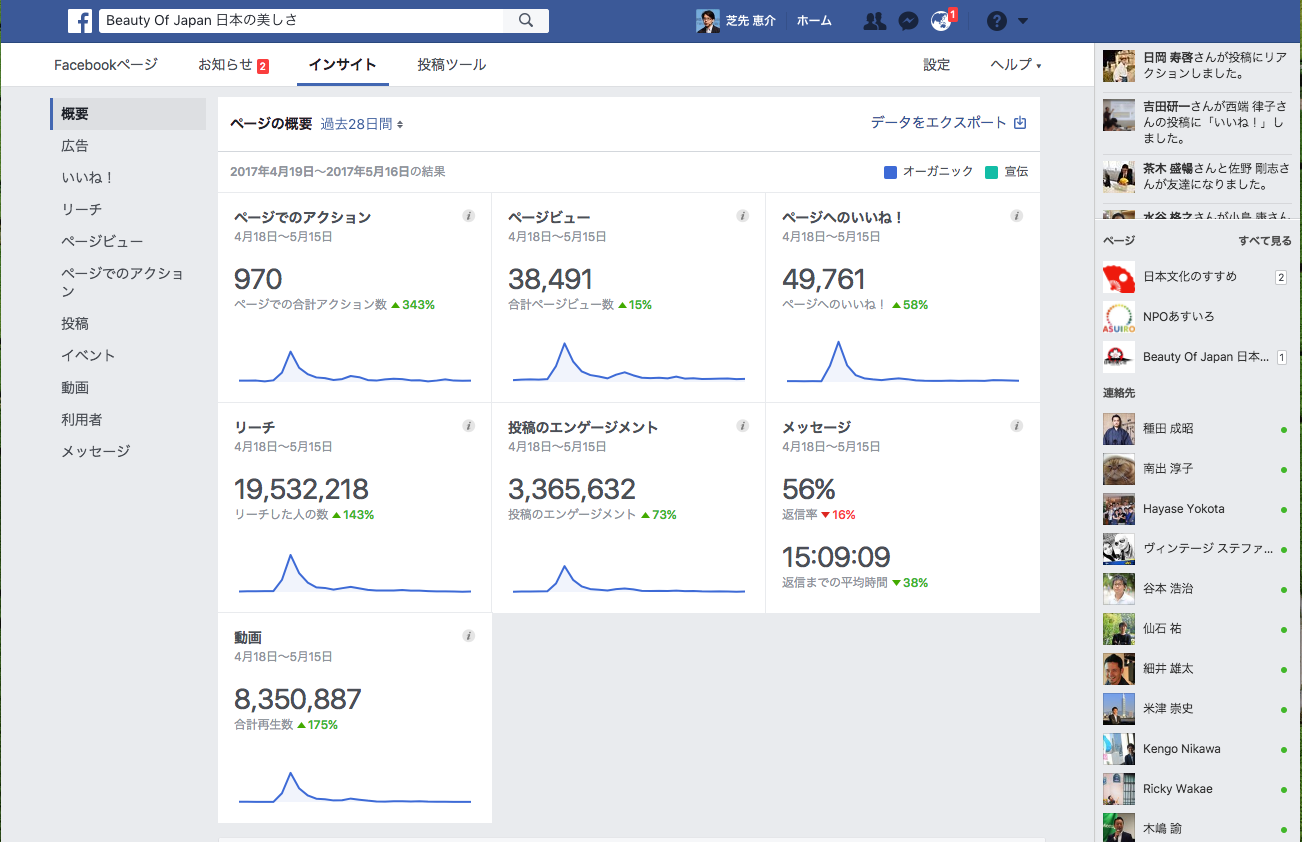Click すべて見る link in pages section
This screenshot has height=842, width=1302.
tap(1265, 241)
